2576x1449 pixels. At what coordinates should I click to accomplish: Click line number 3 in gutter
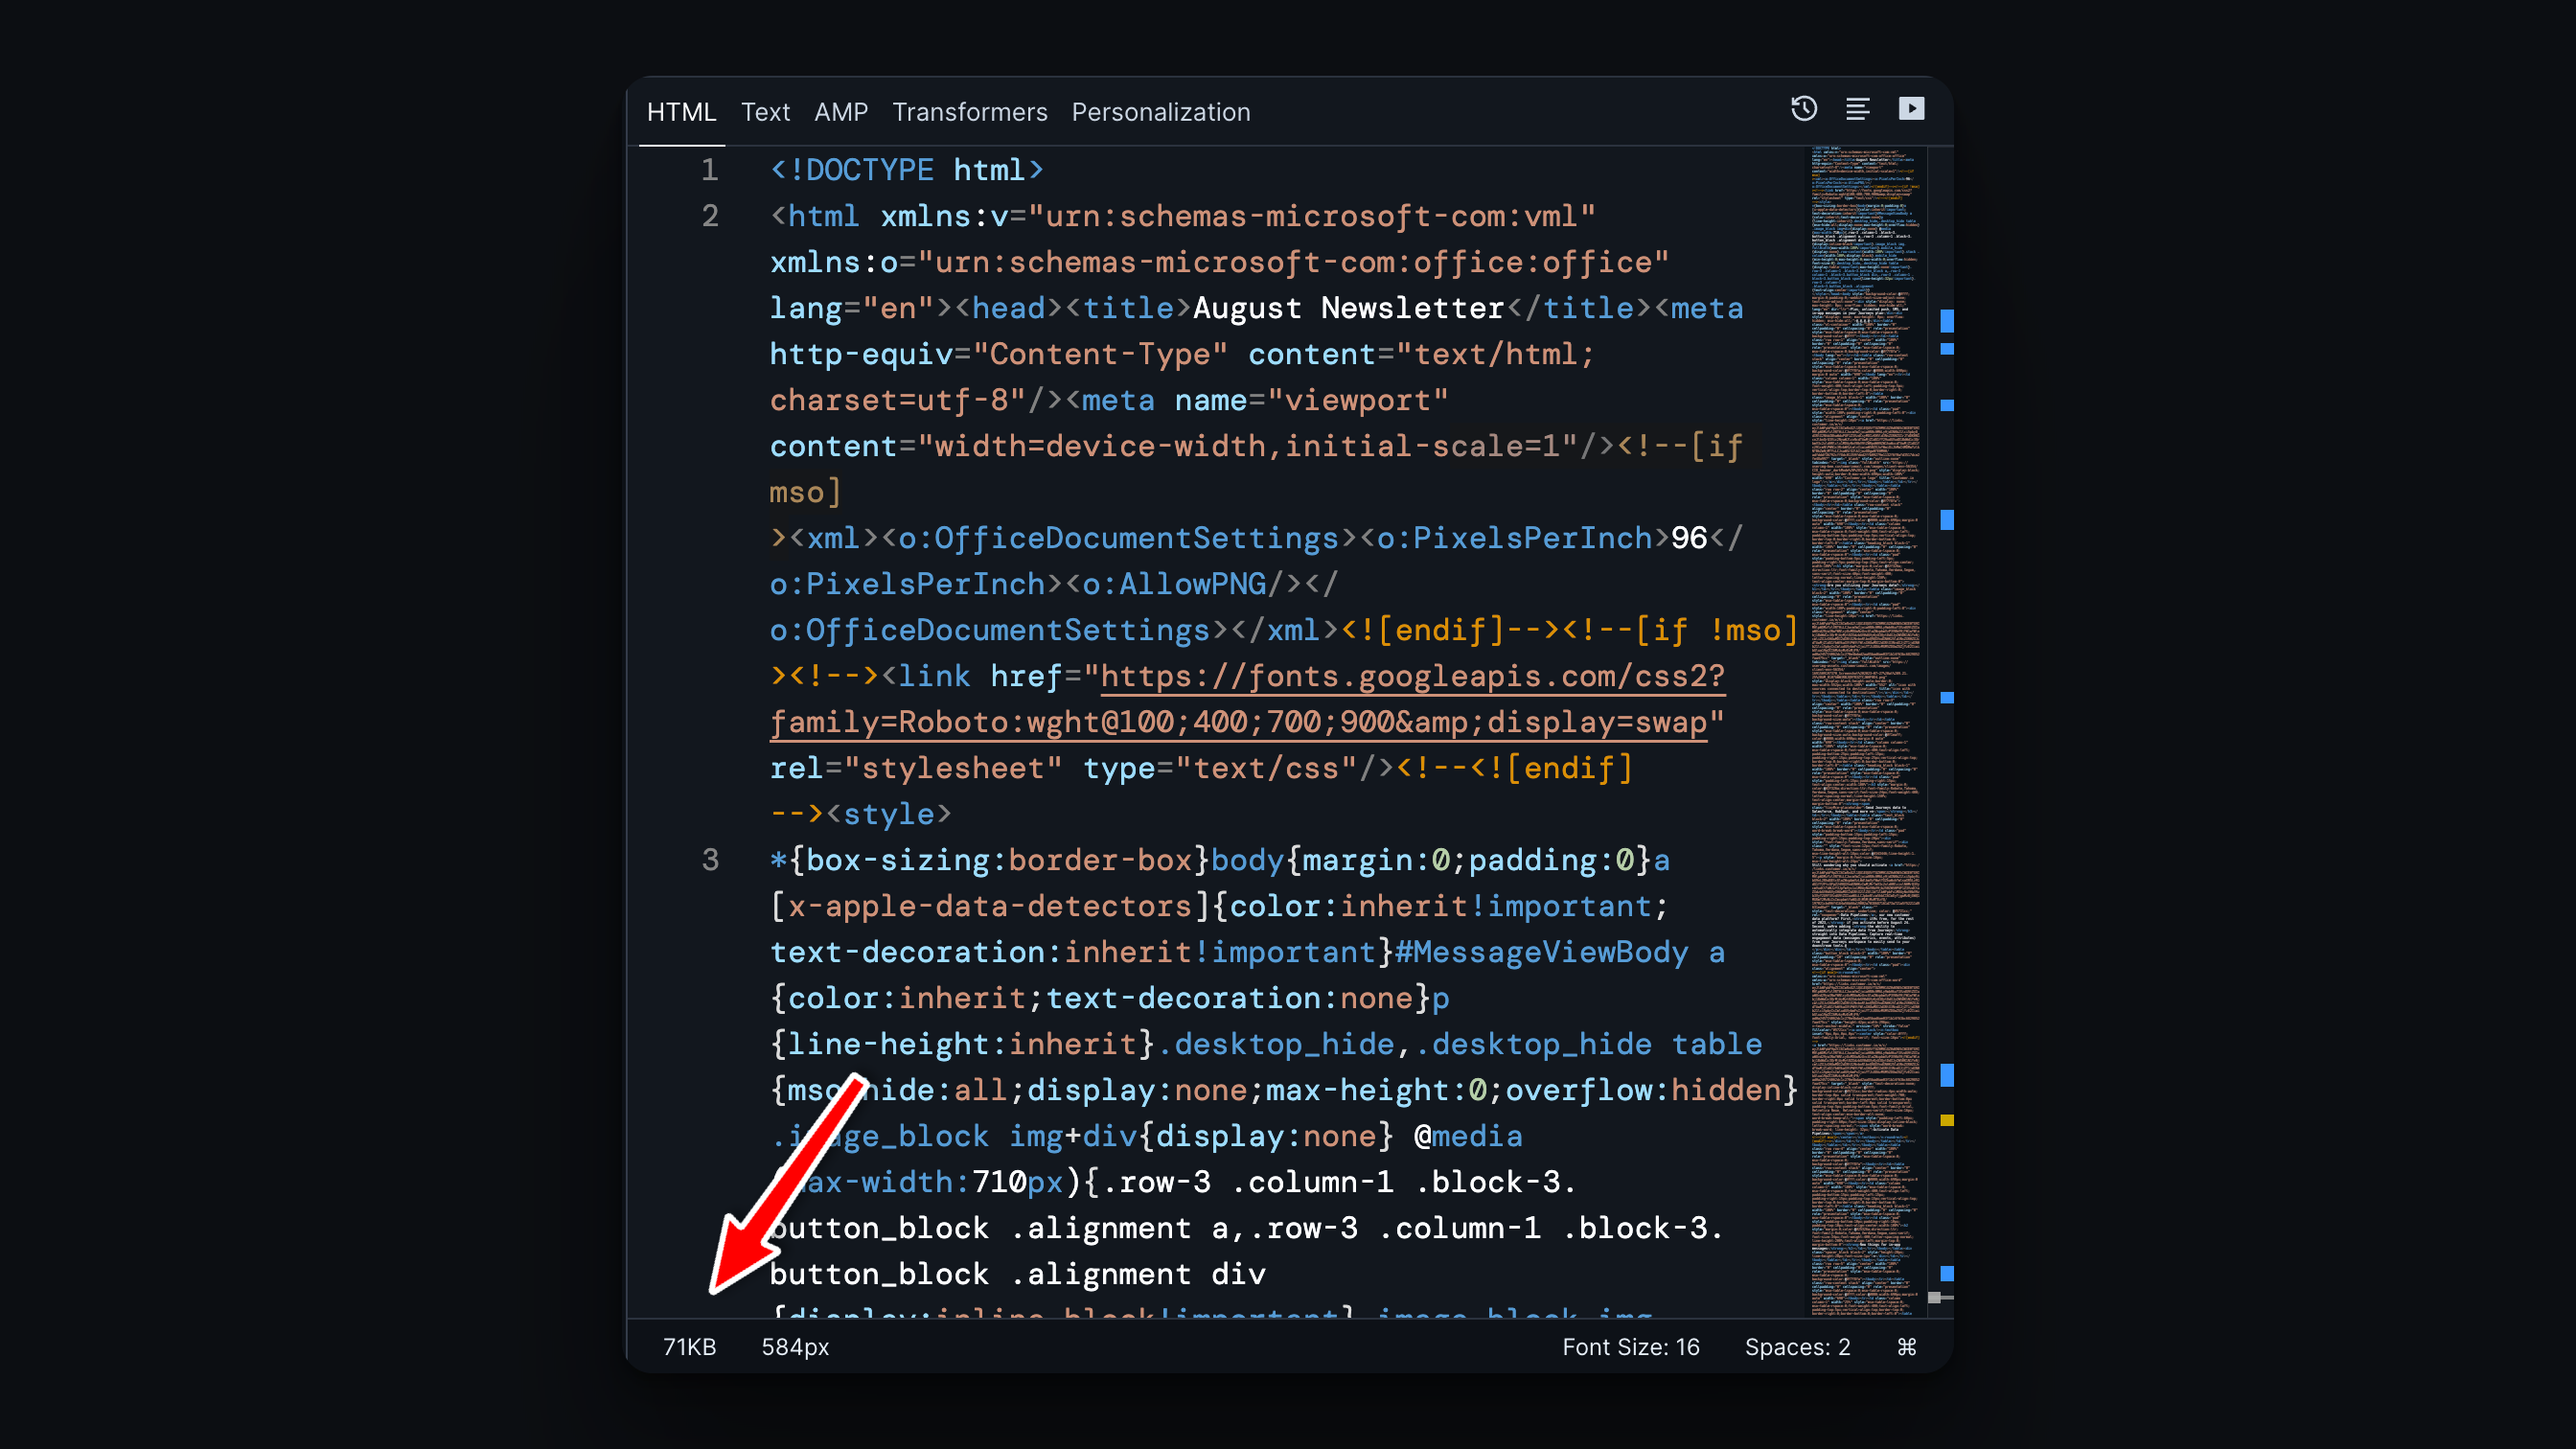pyautogui.click(x=710, y=860)
